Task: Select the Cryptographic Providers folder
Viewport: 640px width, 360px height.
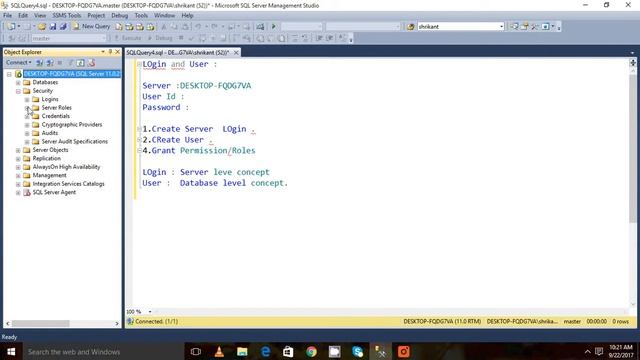Action: [72, 124]
